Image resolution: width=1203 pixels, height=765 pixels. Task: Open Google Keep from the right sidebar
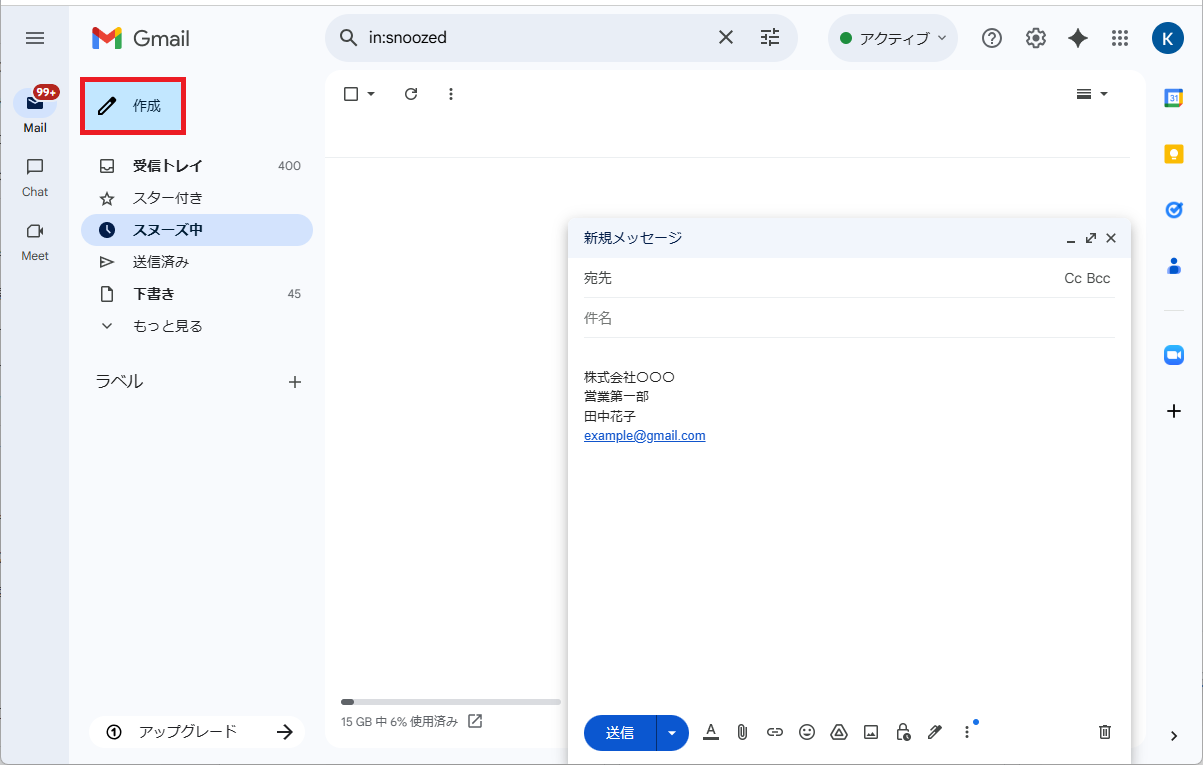click(1172, 153)
